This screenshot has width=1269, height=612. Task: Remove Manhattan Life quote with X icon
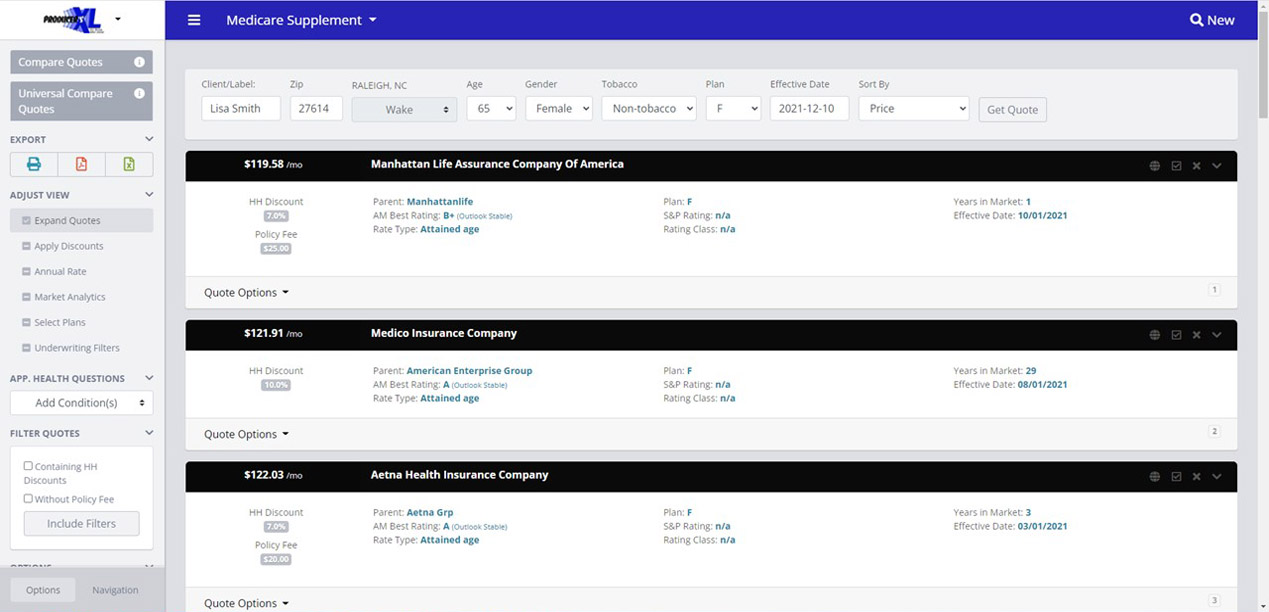pyautogui.click(x=1196, y=166)
